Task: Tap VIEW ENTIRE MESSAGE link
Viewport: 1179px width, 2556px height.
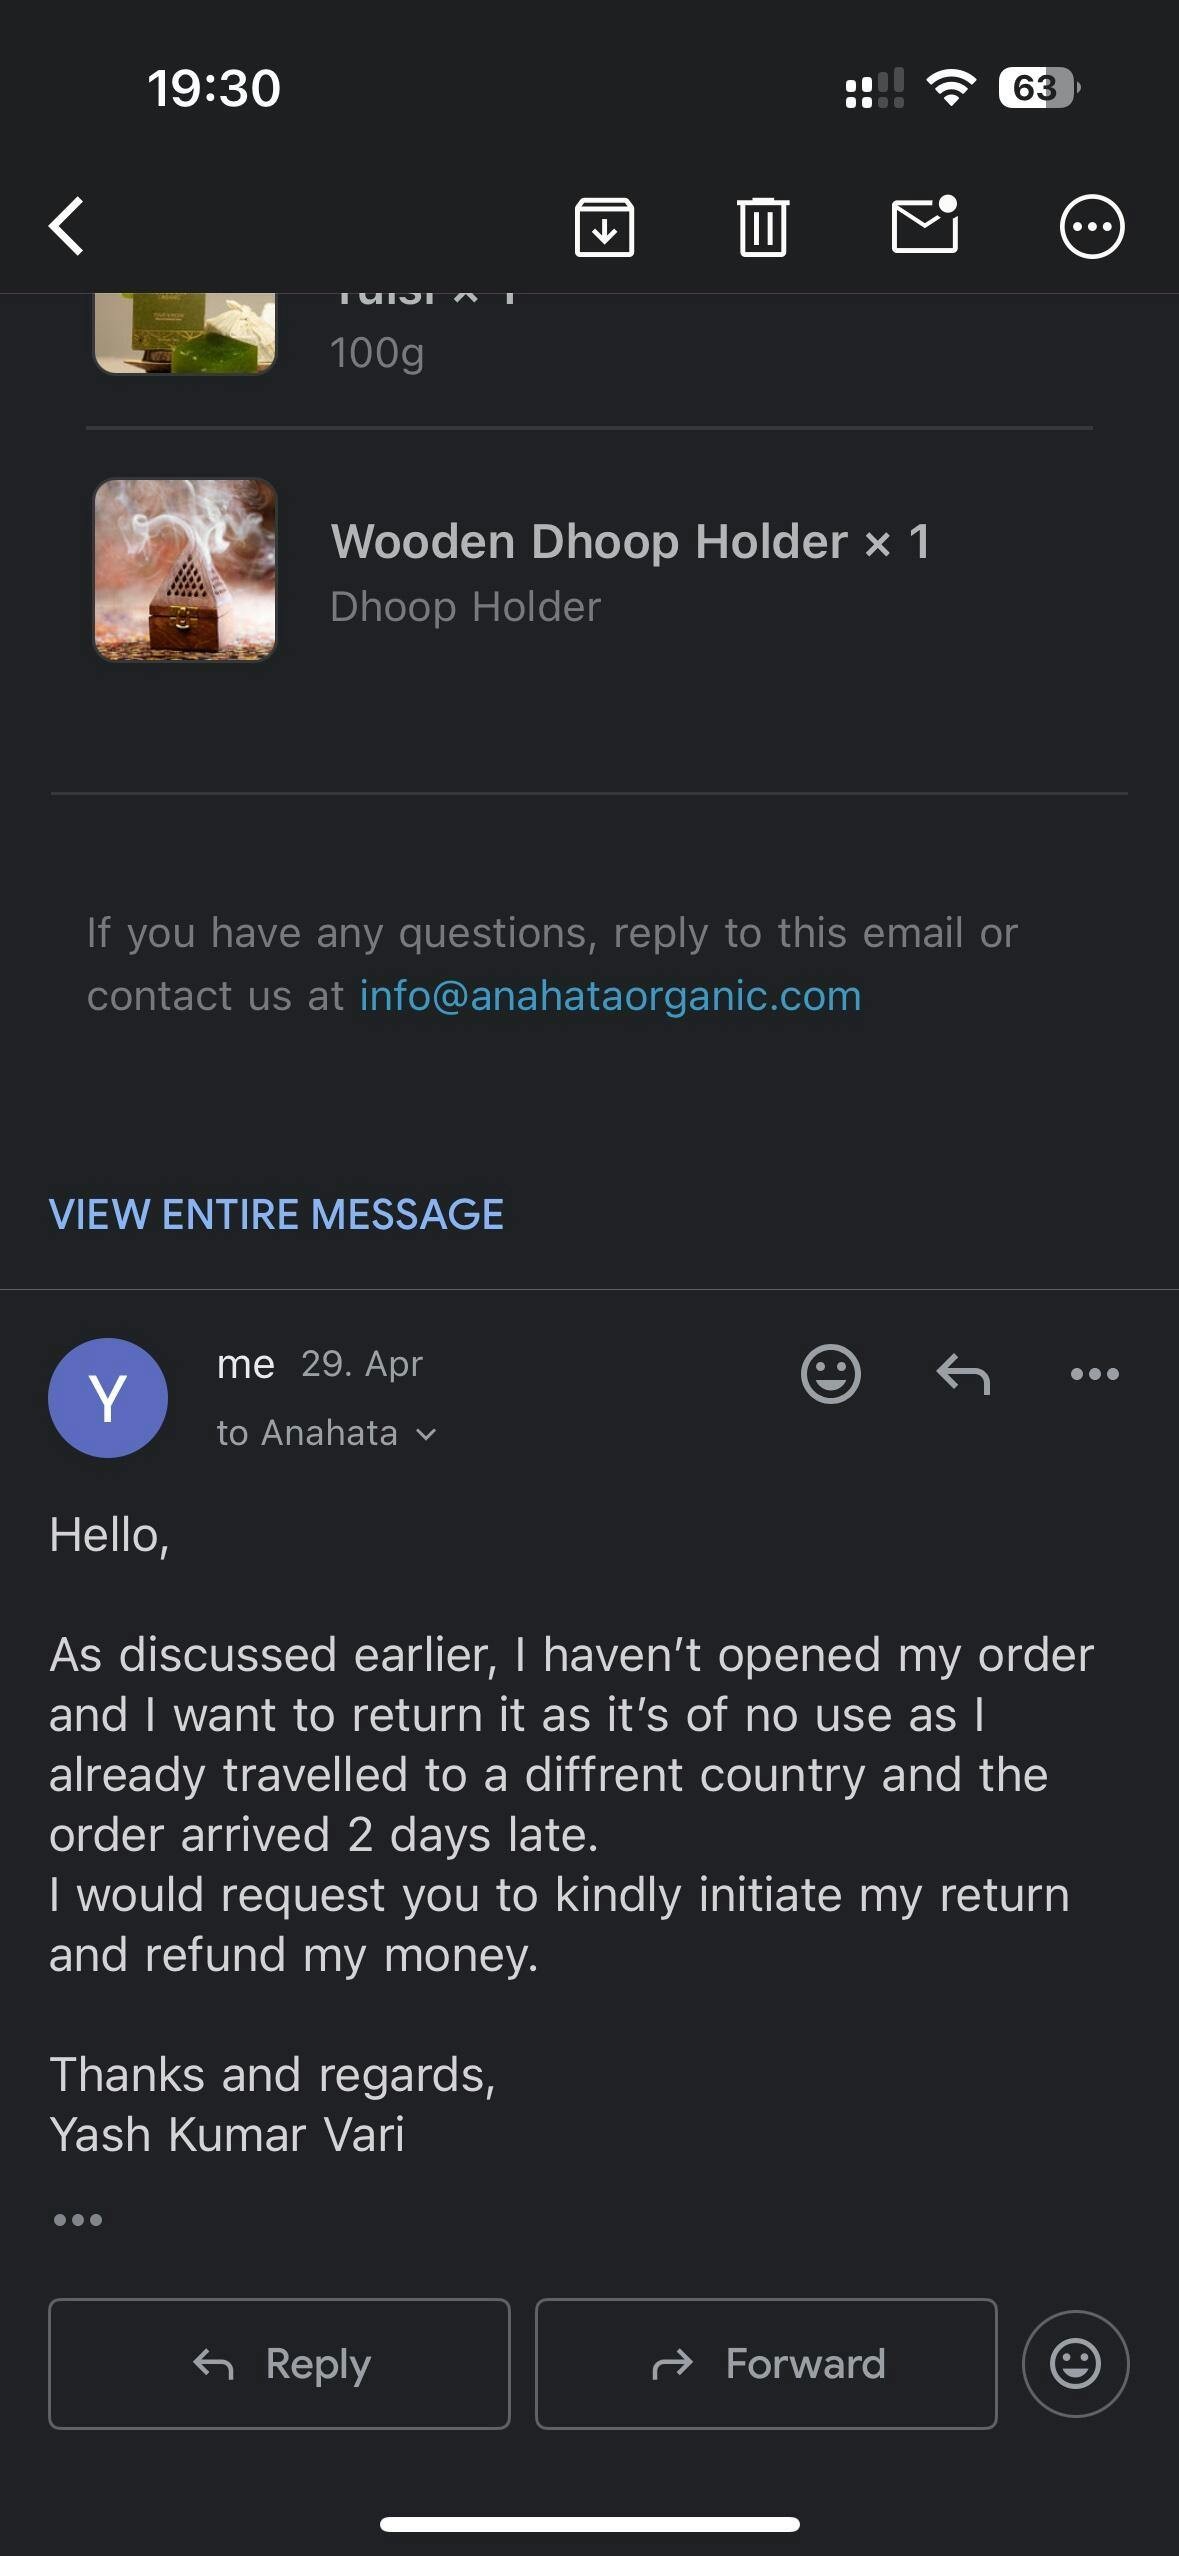Action: click(x=276, y=1215)
